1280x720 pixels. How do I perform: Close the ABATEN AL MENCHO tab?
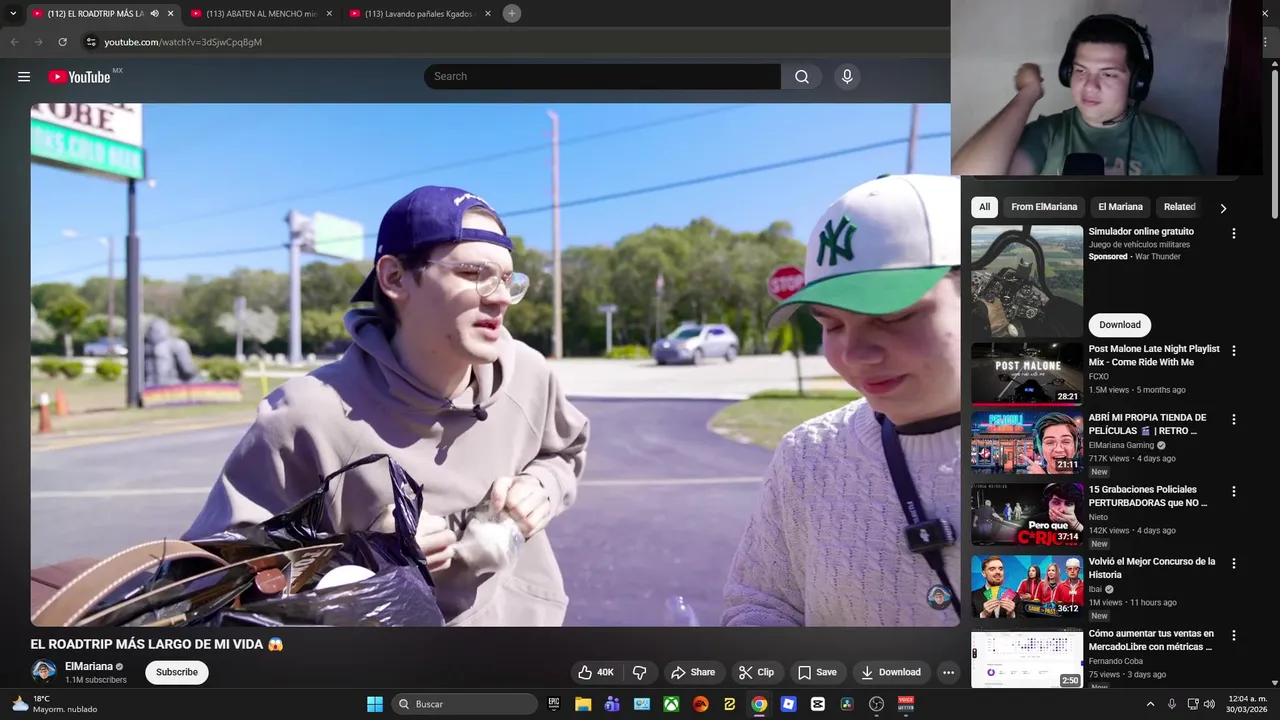point(329,13)
